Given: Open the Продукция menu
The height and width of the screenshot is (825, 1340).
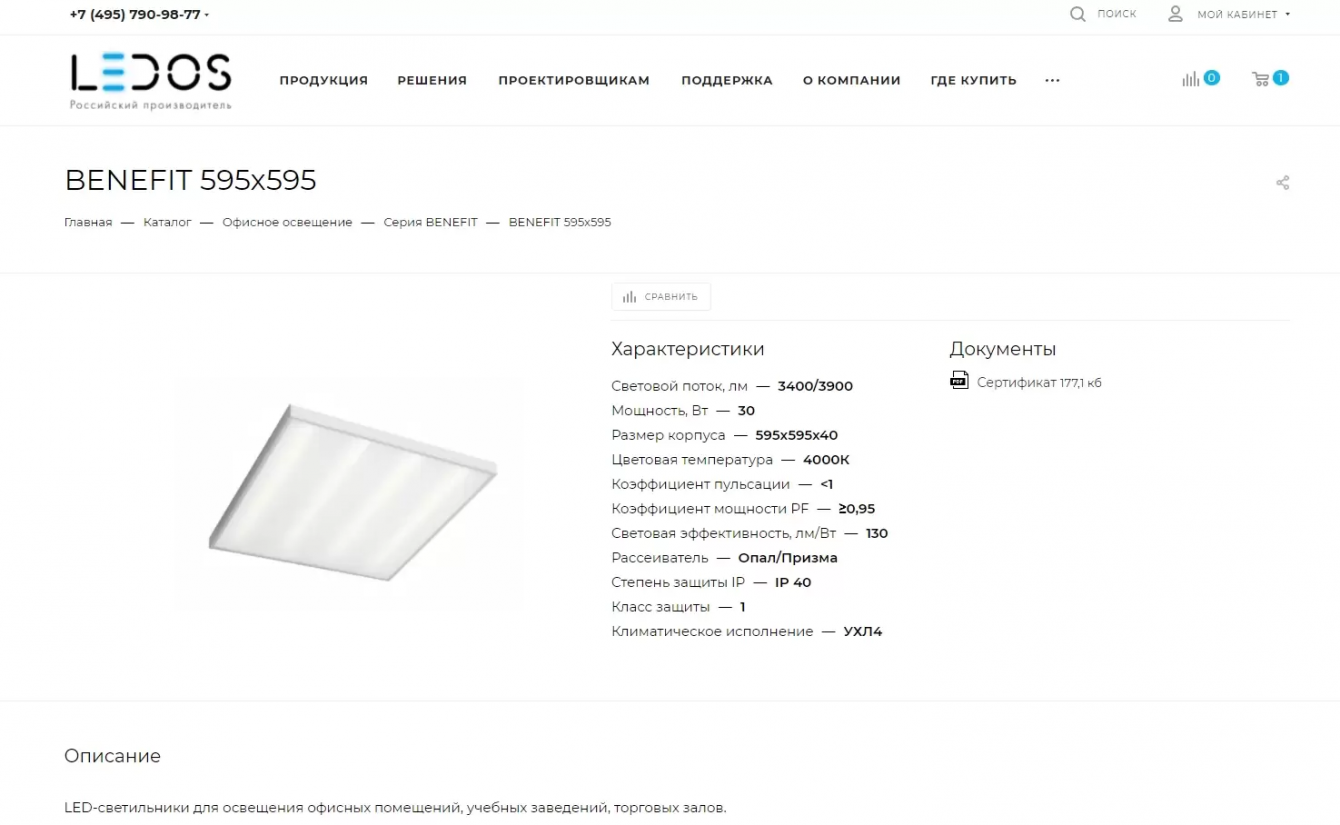Looking at the screenshot, I should [x=323, y=80].
